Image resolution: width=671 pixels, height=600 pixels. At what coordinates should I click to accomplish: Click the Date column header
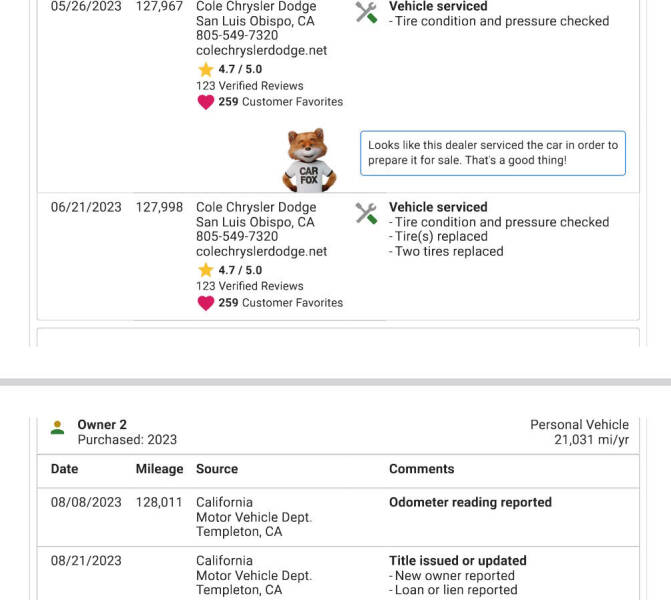pos(64,469)
